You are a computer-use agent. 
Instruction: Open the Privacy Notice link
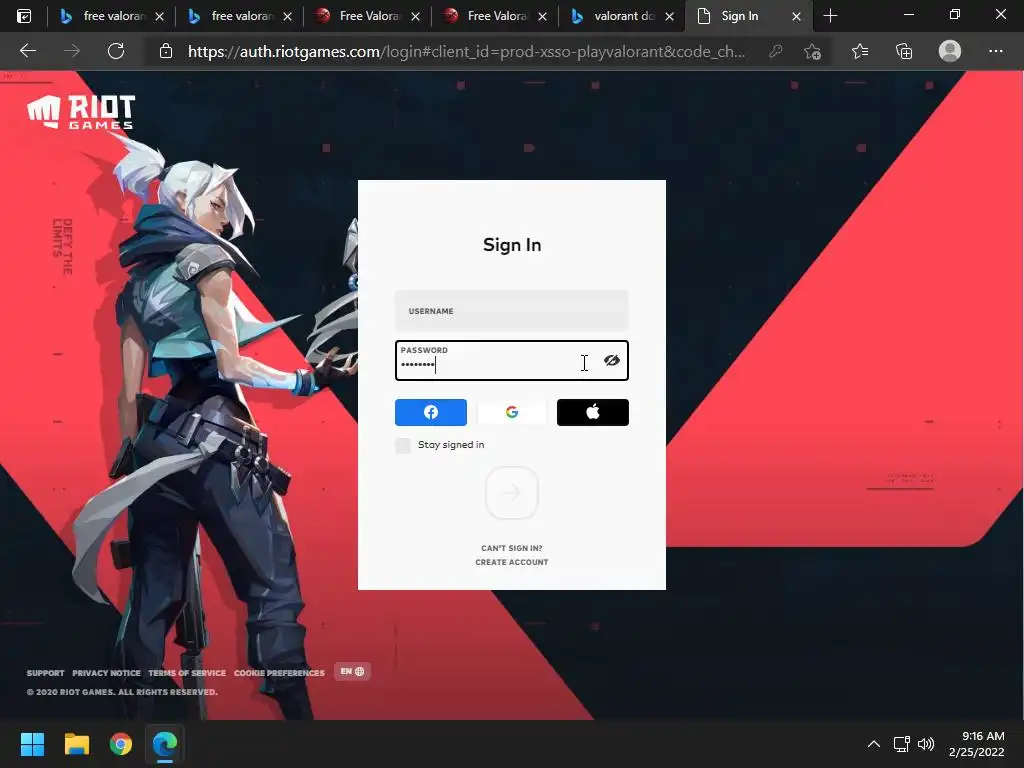pyautogui.click(x=106, y=673)
